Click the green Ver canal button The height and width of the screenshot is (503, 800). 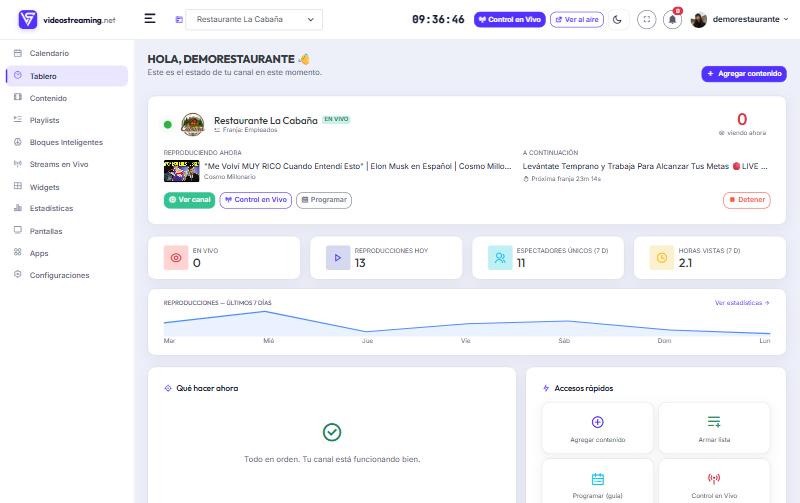coord(189,200)
